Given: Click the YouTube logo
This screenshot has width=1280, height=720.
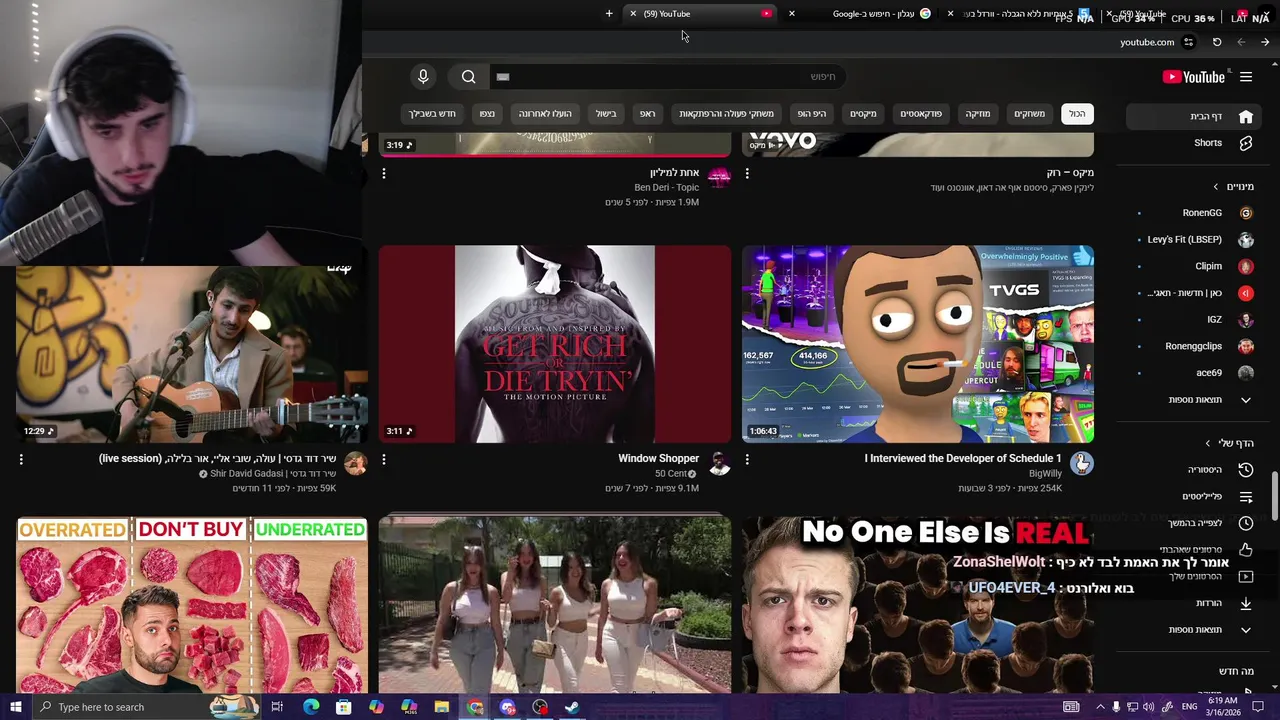Looking at the screenshot, I should click(x=1194, y=77).
